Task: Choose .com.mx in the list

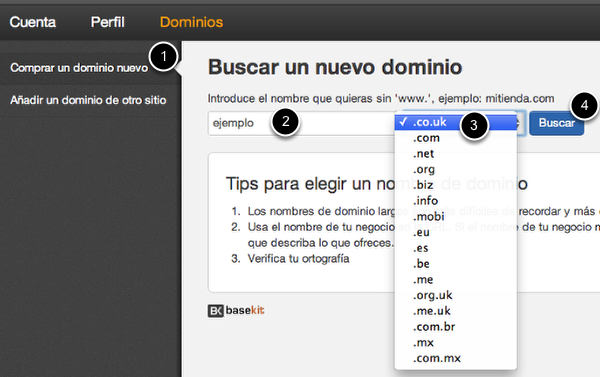Action: [455, 358]
